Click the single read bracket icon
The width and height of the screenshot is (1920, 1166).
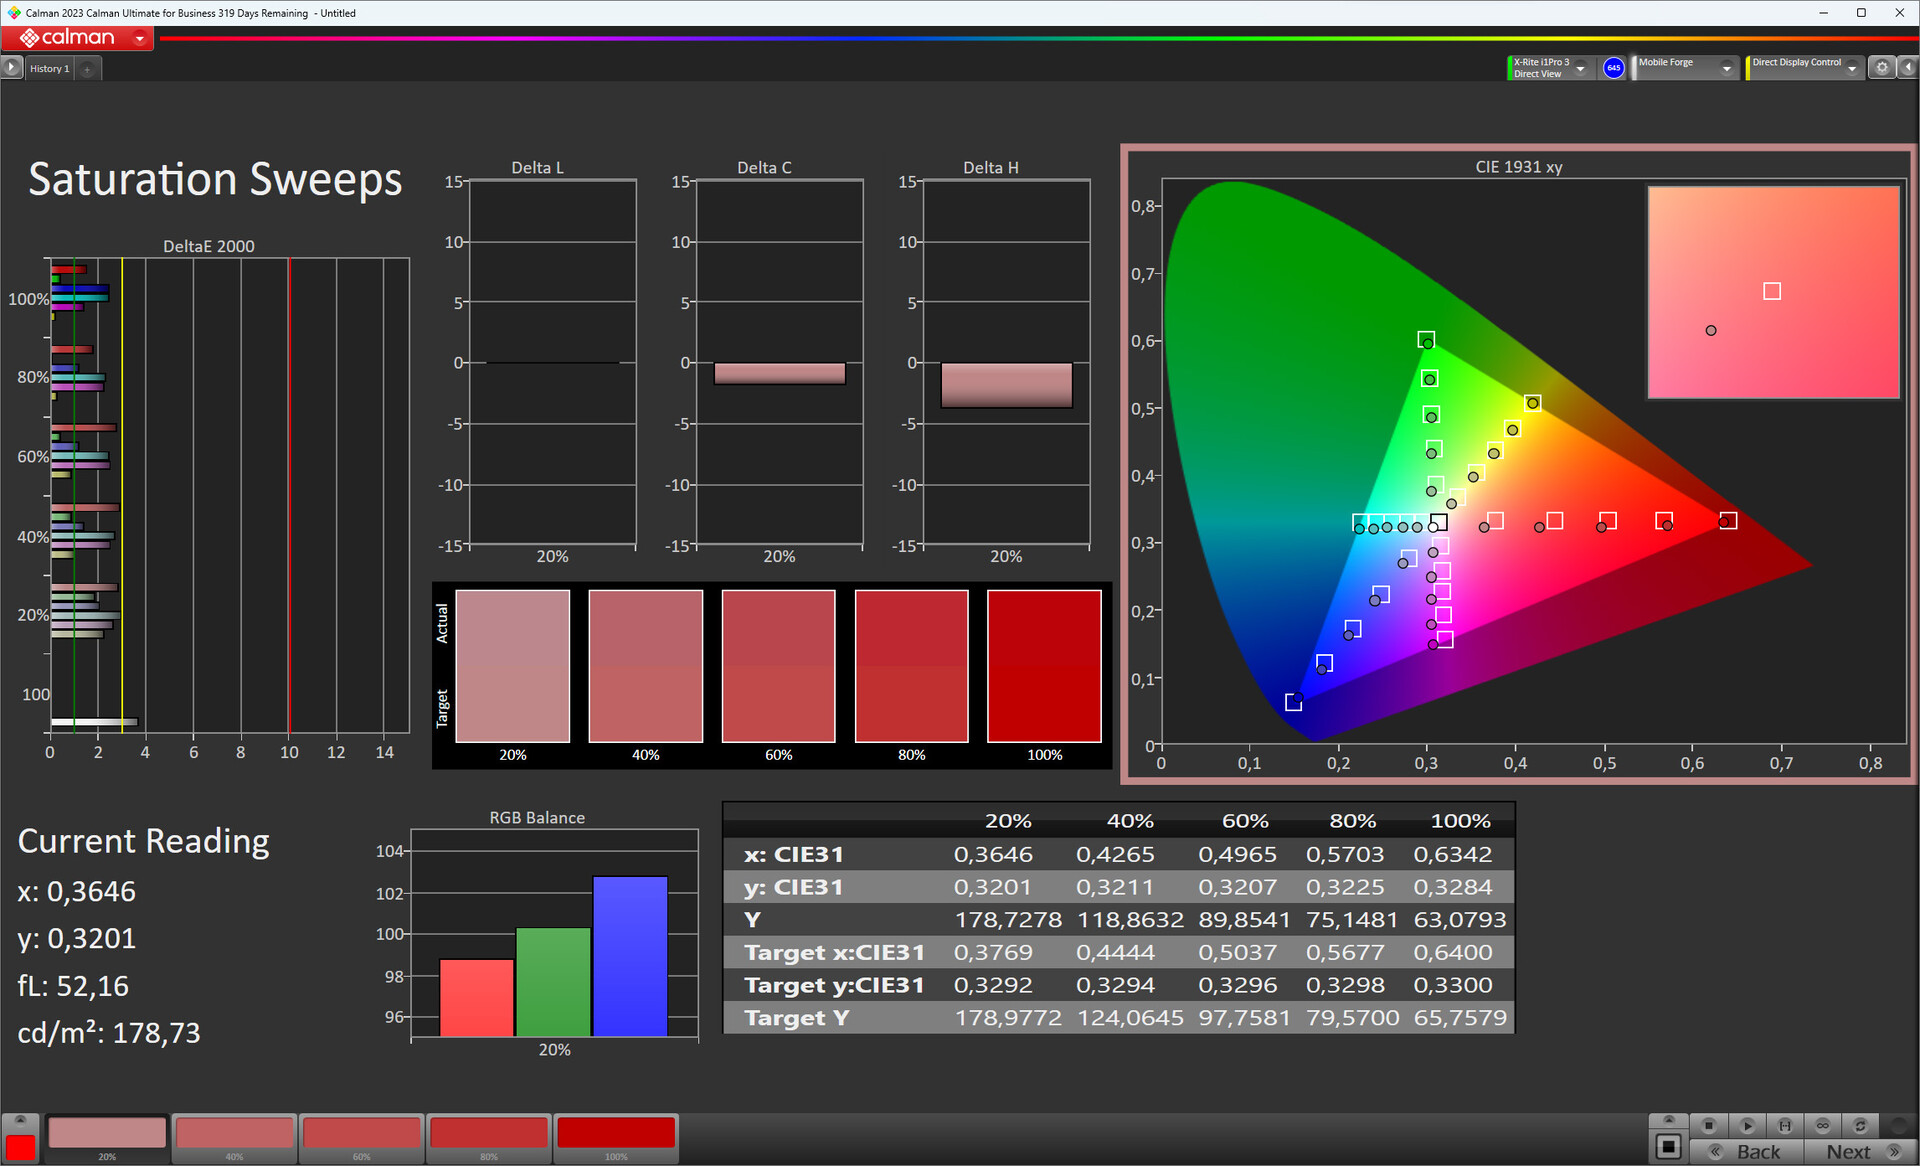pos(1785,1125)
